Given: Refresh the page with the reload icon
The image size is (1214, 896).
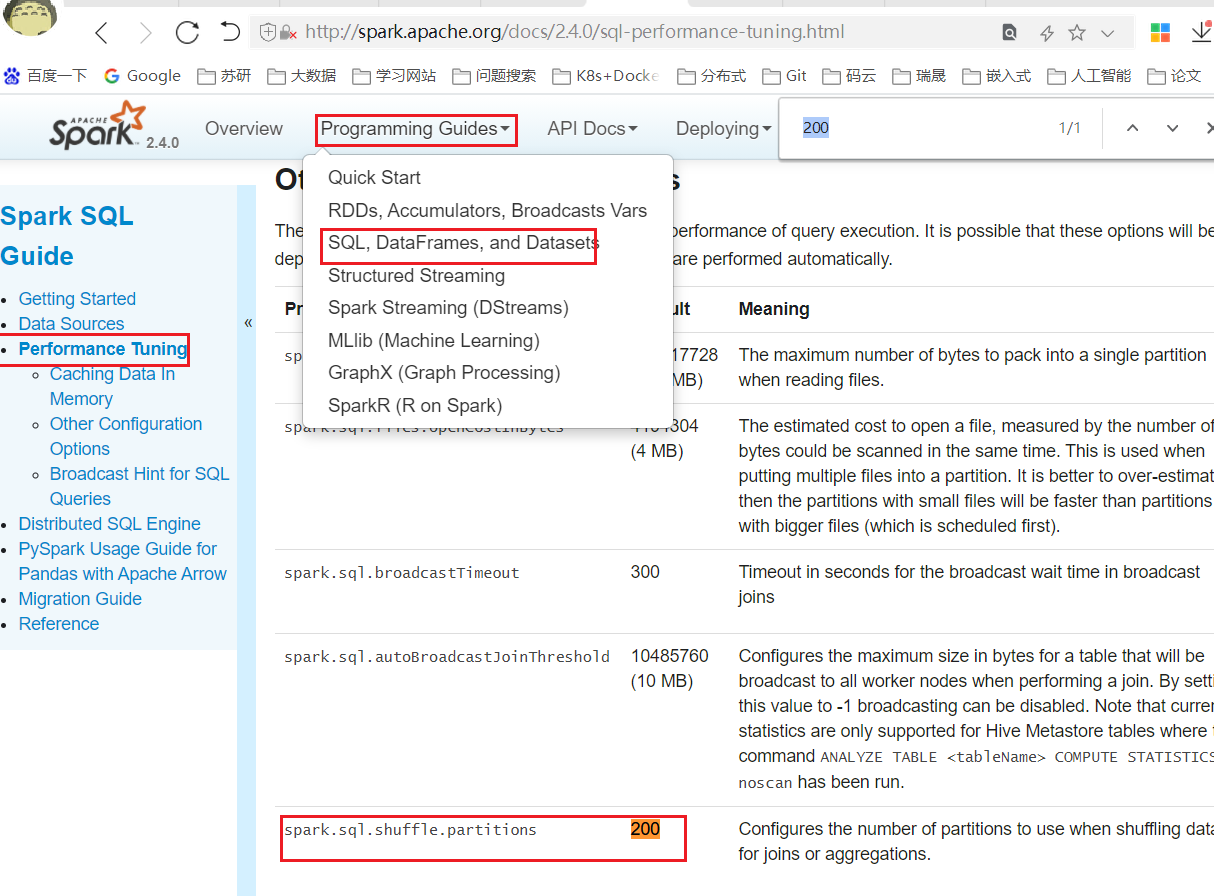Looking at the screenshot, I should [x=187, y=31].
